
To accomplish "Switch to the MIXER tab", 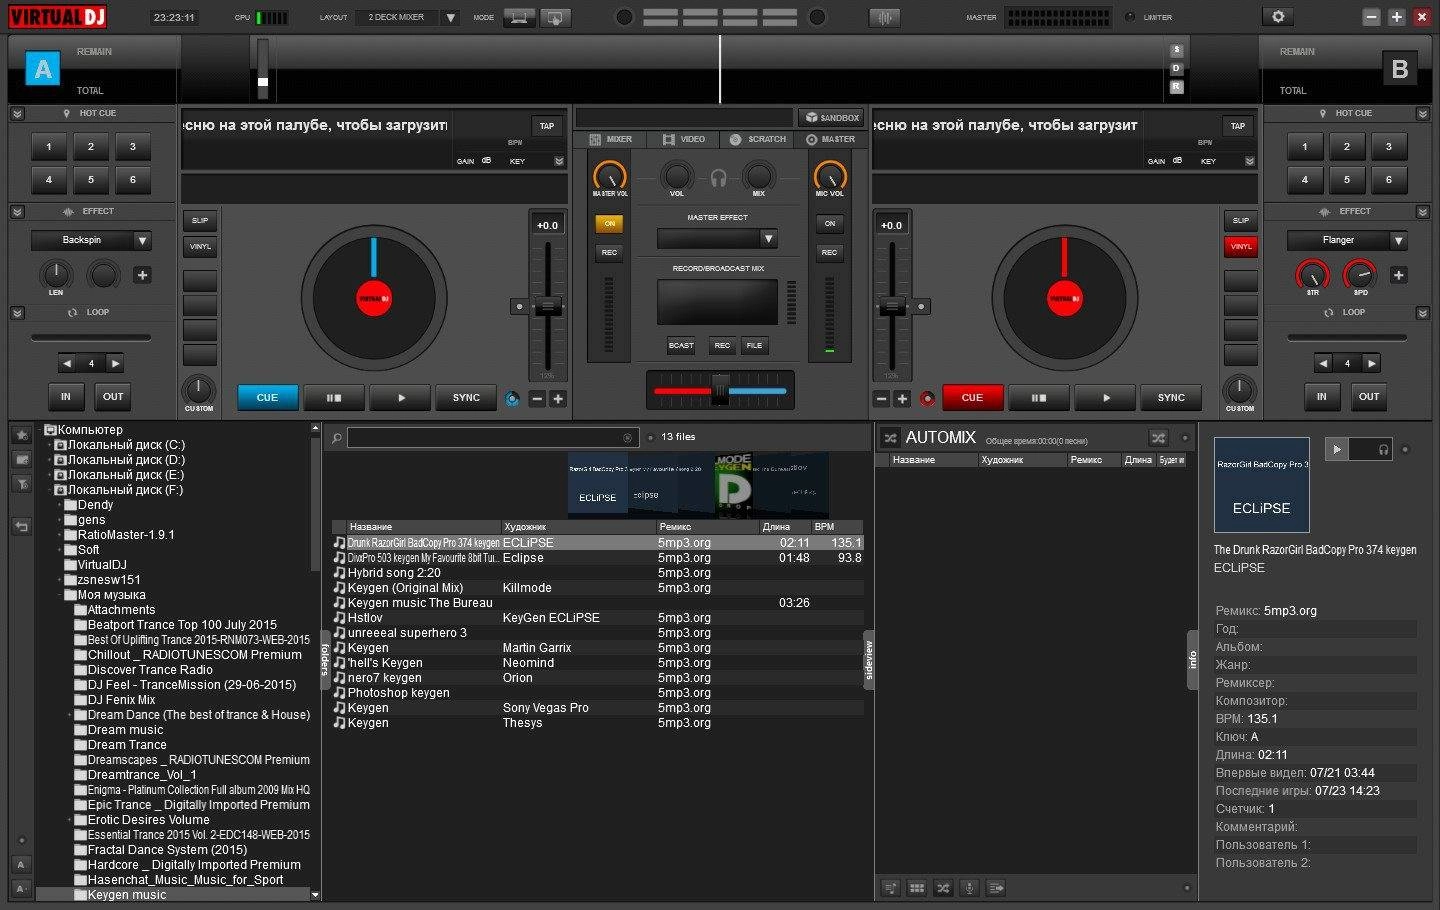I will pyautogui.click(x=610, y=139).
